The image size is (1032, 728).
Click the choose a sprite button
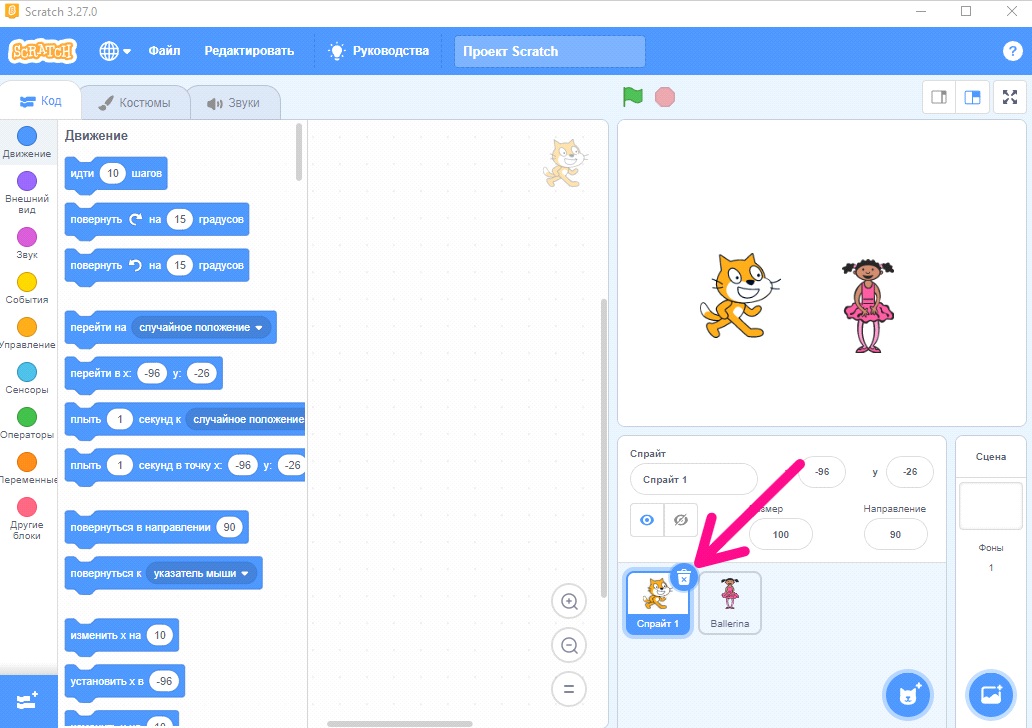coord(908,694)
